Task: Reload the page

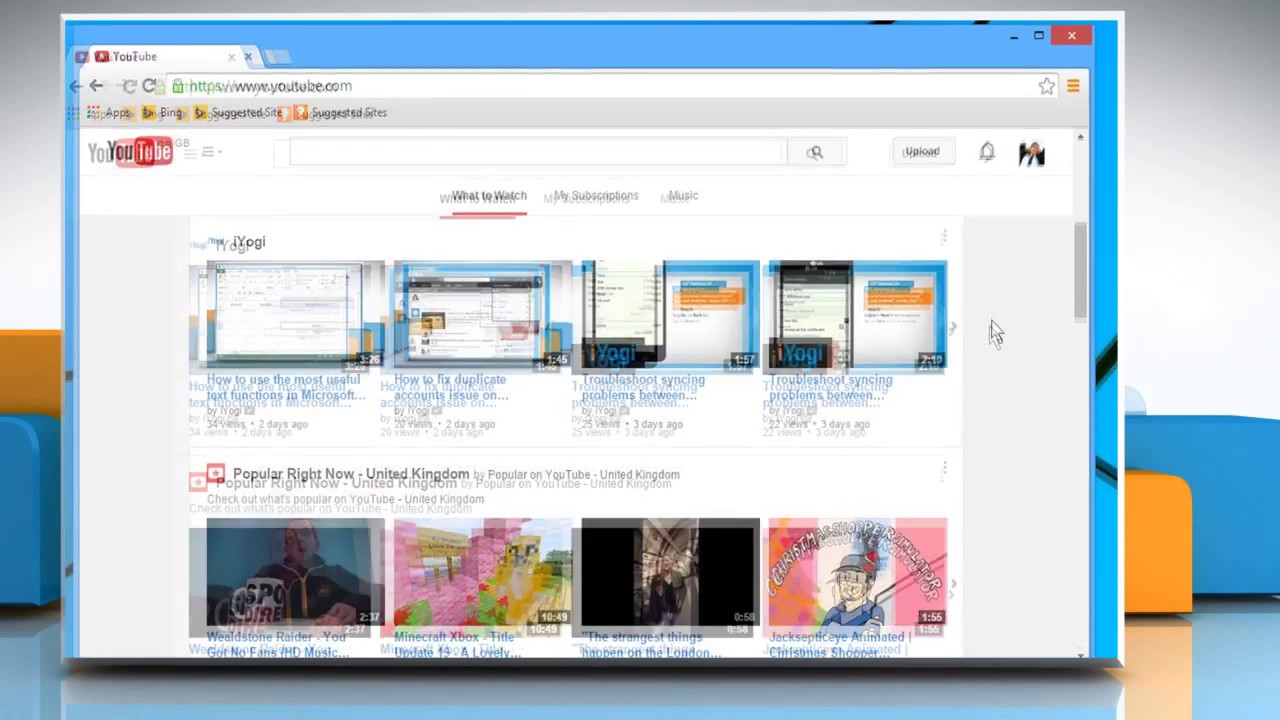Action: pos(148,86)
